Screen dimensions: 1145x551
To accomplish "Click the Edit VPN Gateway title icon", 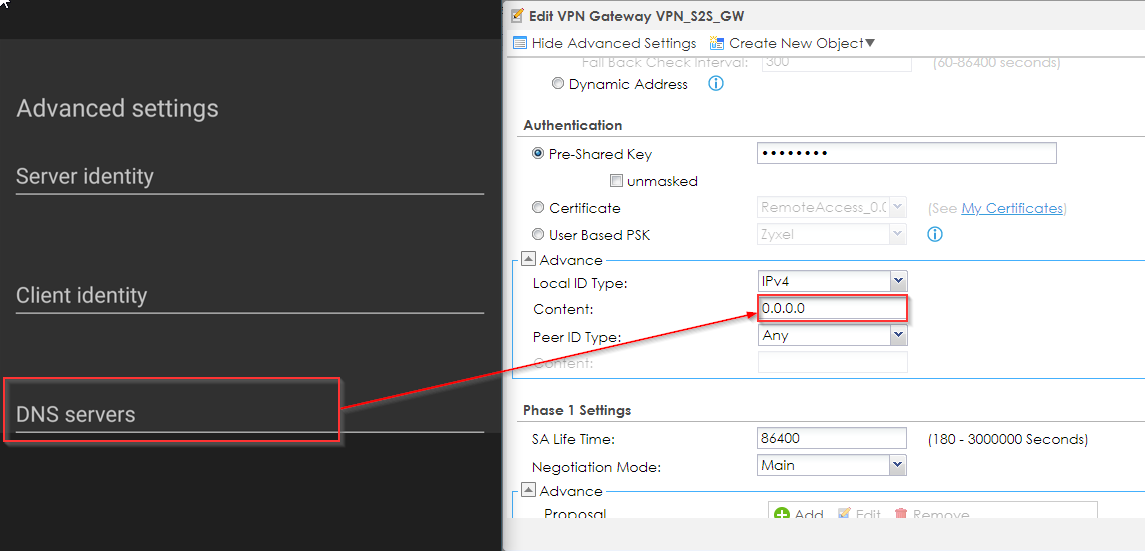I will coord(518,16).
